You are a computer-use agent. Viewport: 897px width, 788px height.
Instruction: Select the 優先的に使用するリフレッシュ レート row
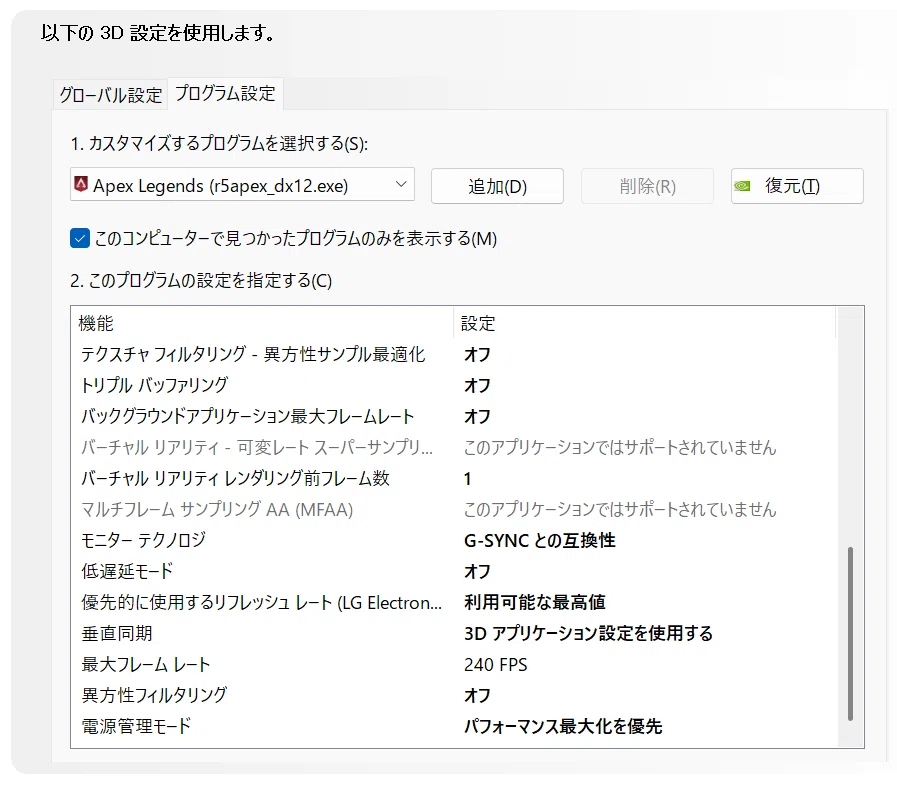[x=455, y=602]
